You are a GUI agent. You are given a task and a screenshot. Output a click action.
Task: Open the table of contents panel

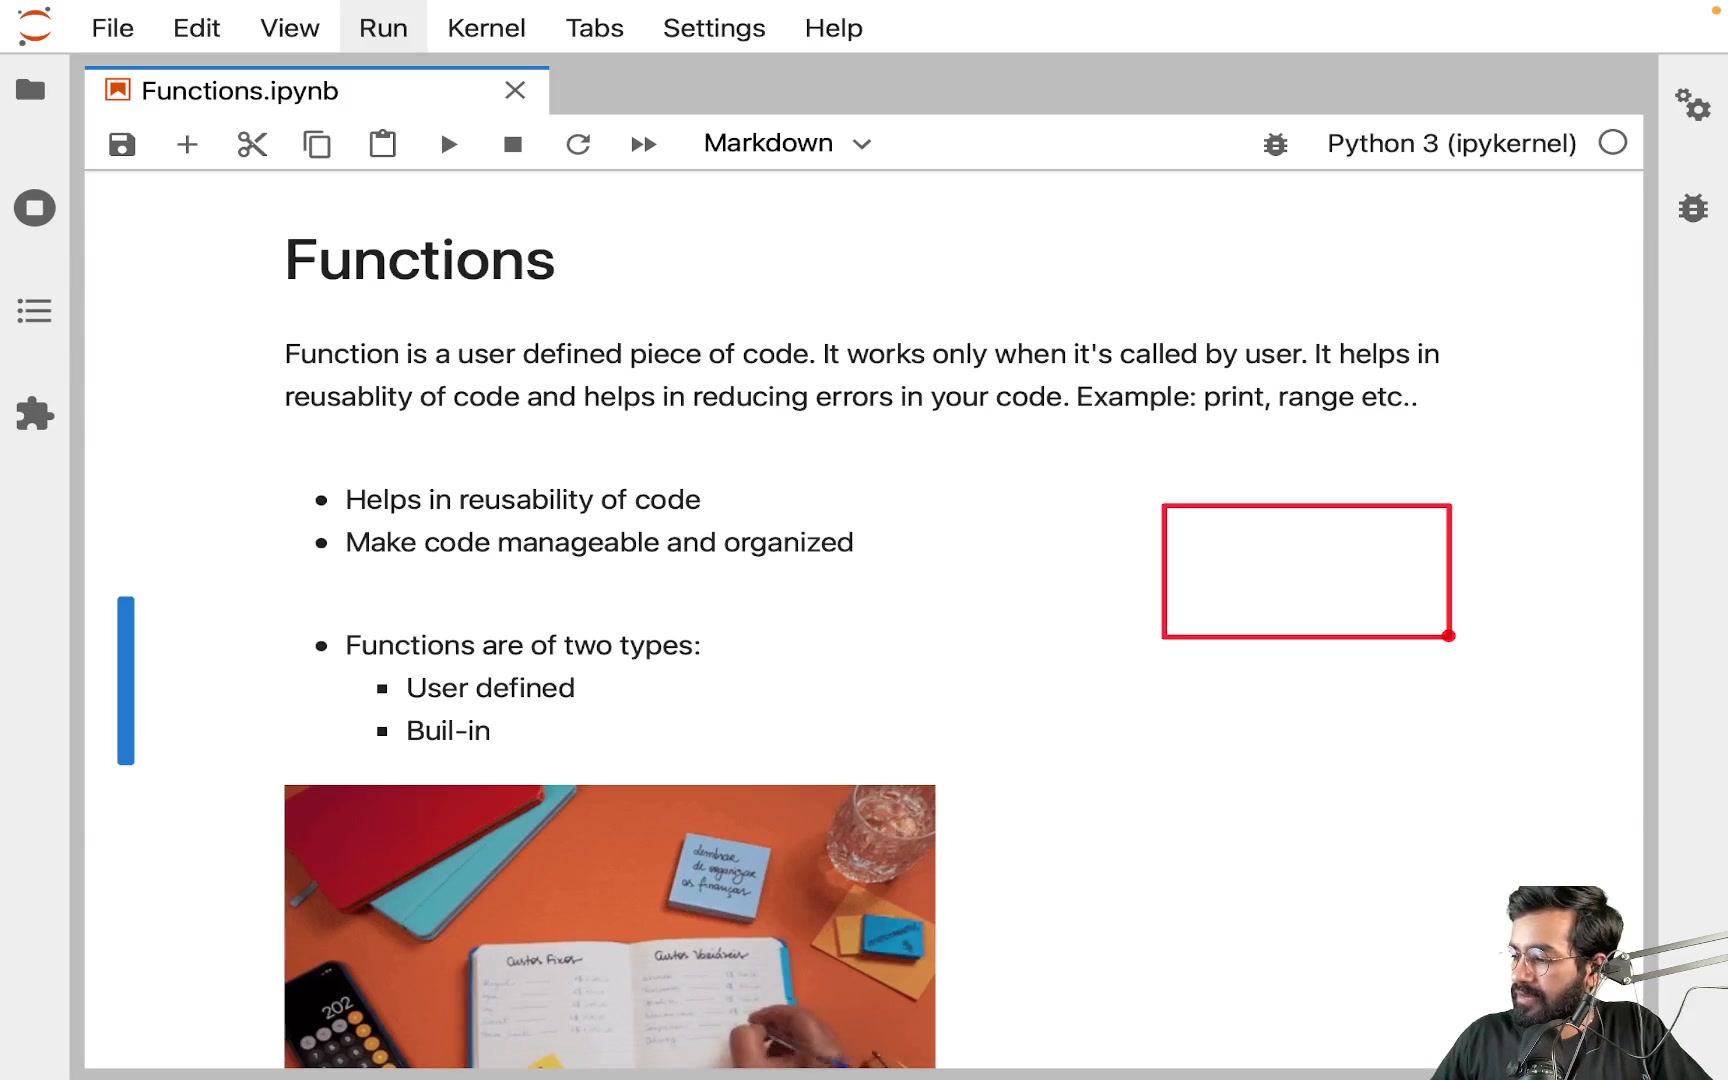tap(34, 311)
